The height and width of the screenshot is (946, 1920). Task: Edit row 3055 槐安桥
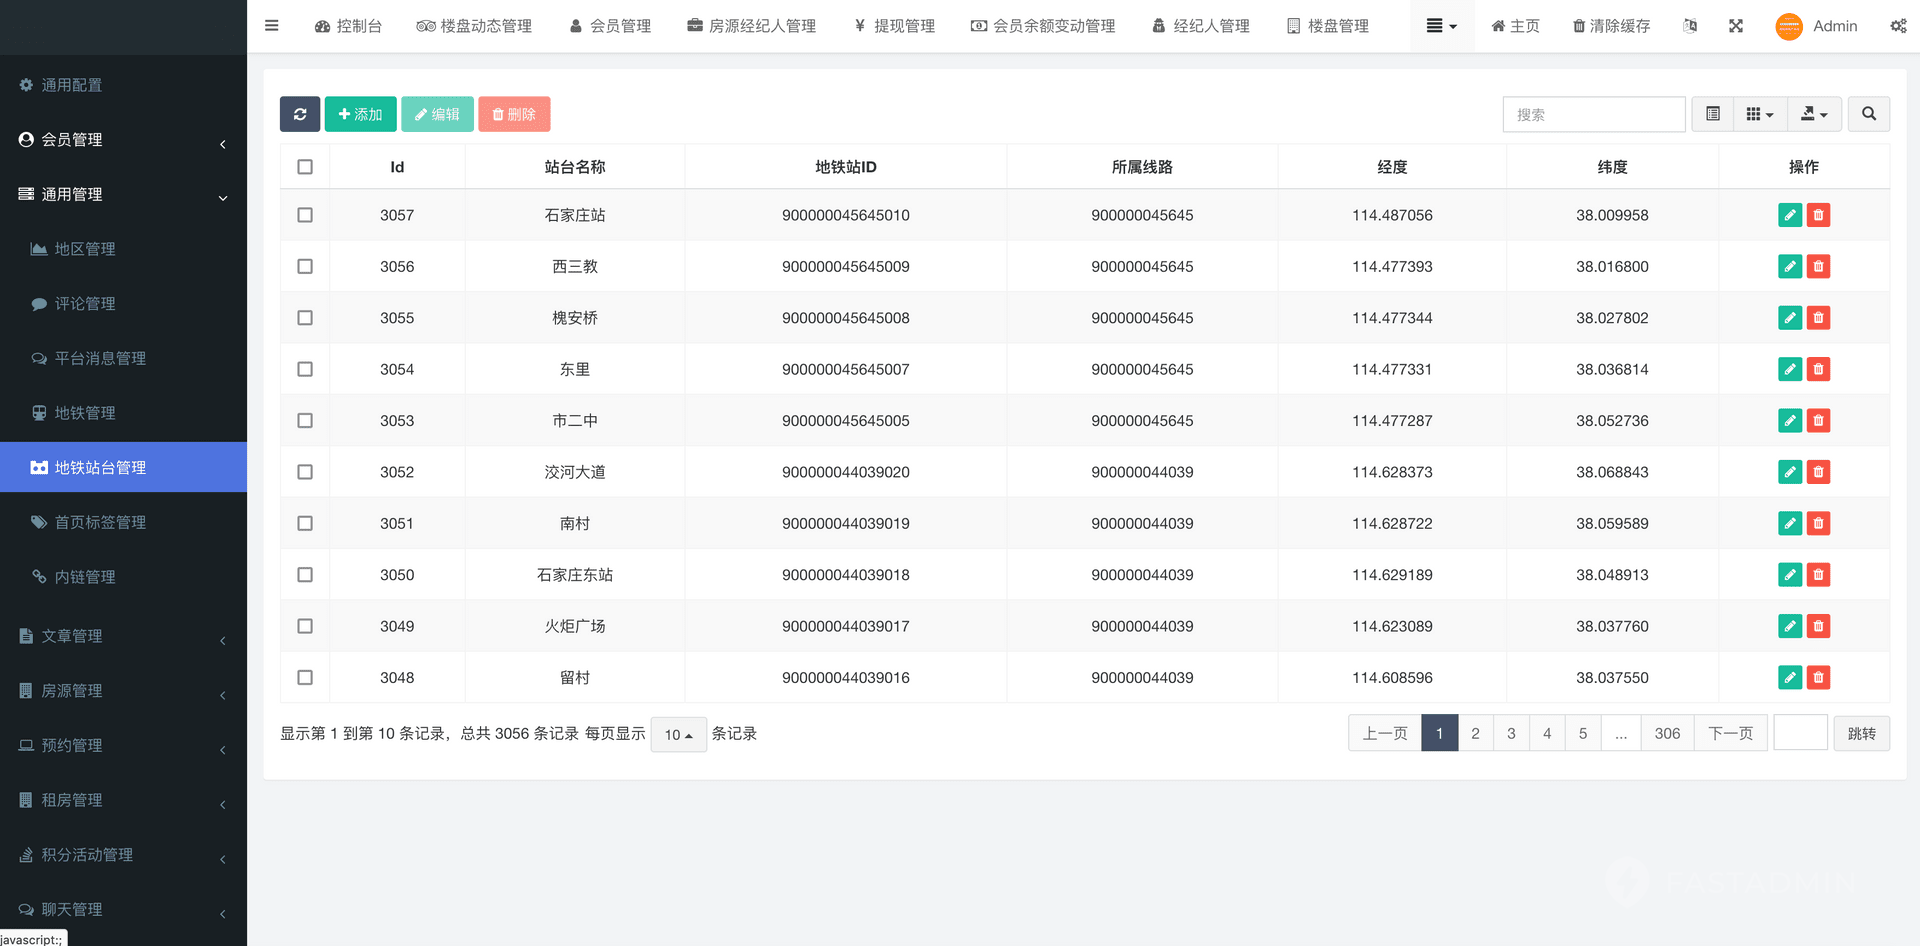[1790, 318]
